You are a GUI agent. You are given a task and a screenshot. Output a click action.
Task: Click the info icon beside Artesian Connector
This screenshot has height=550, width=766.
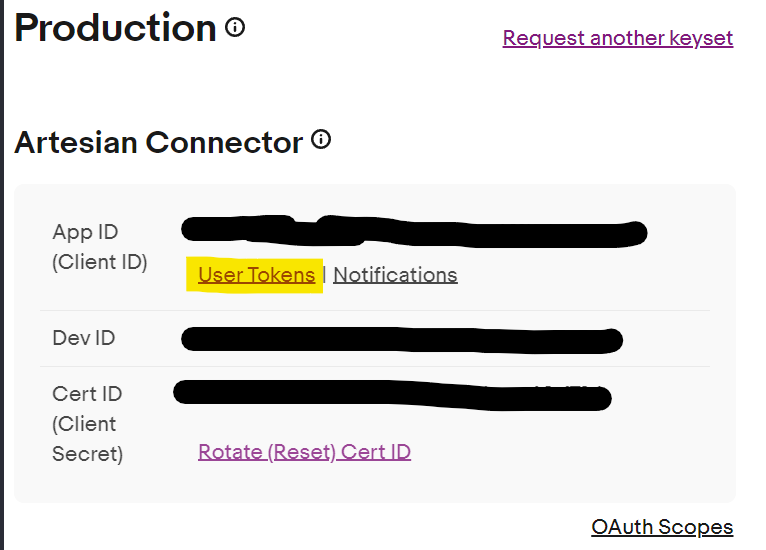click(x=321, y=140)
